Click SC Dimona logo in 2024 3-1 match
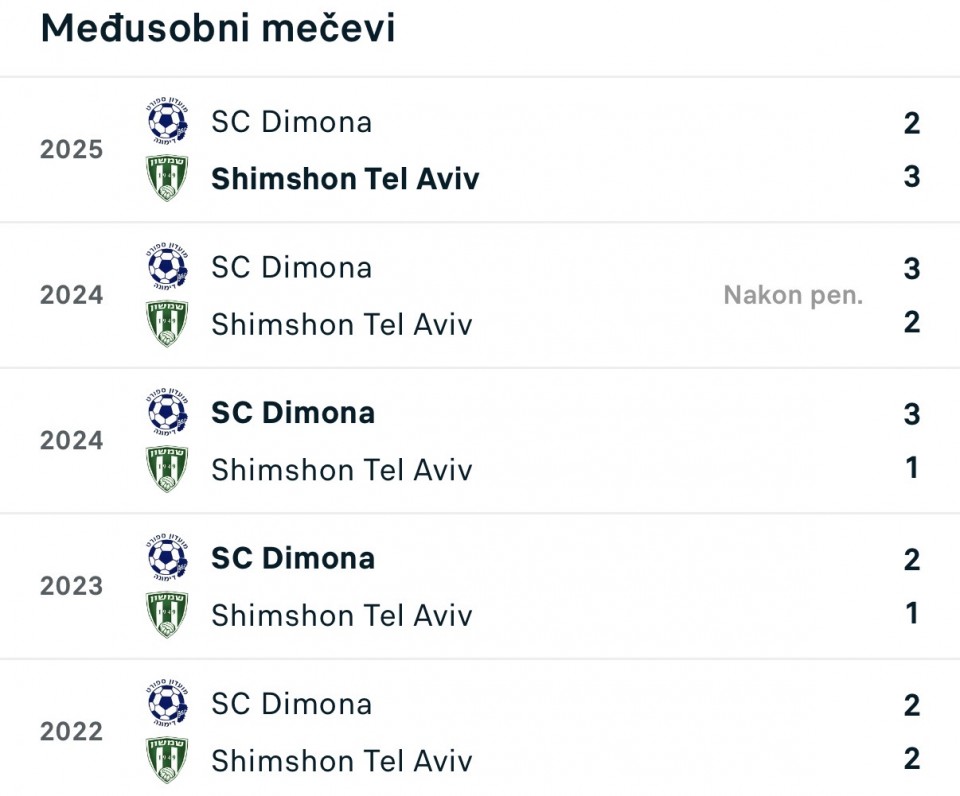Screen dimensions: 960x796 (x=167, y=413)
